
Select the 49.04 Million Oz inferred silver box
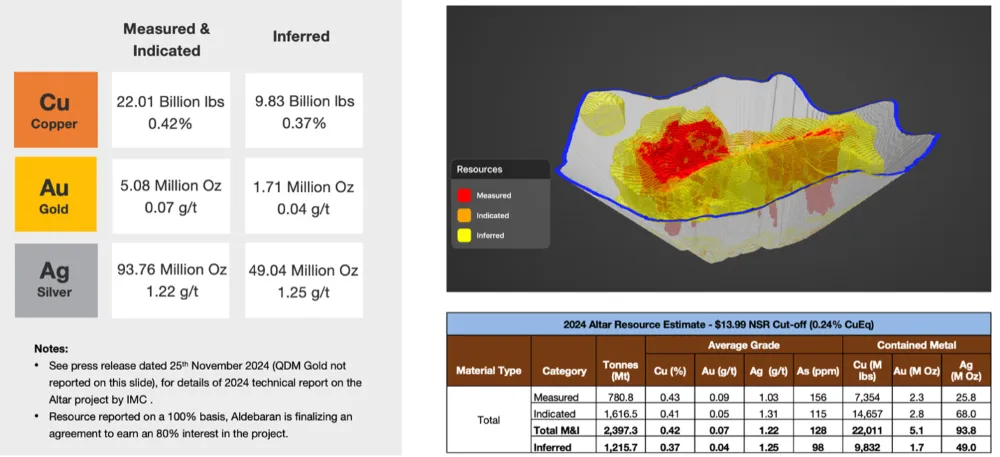tap(304, 280)
